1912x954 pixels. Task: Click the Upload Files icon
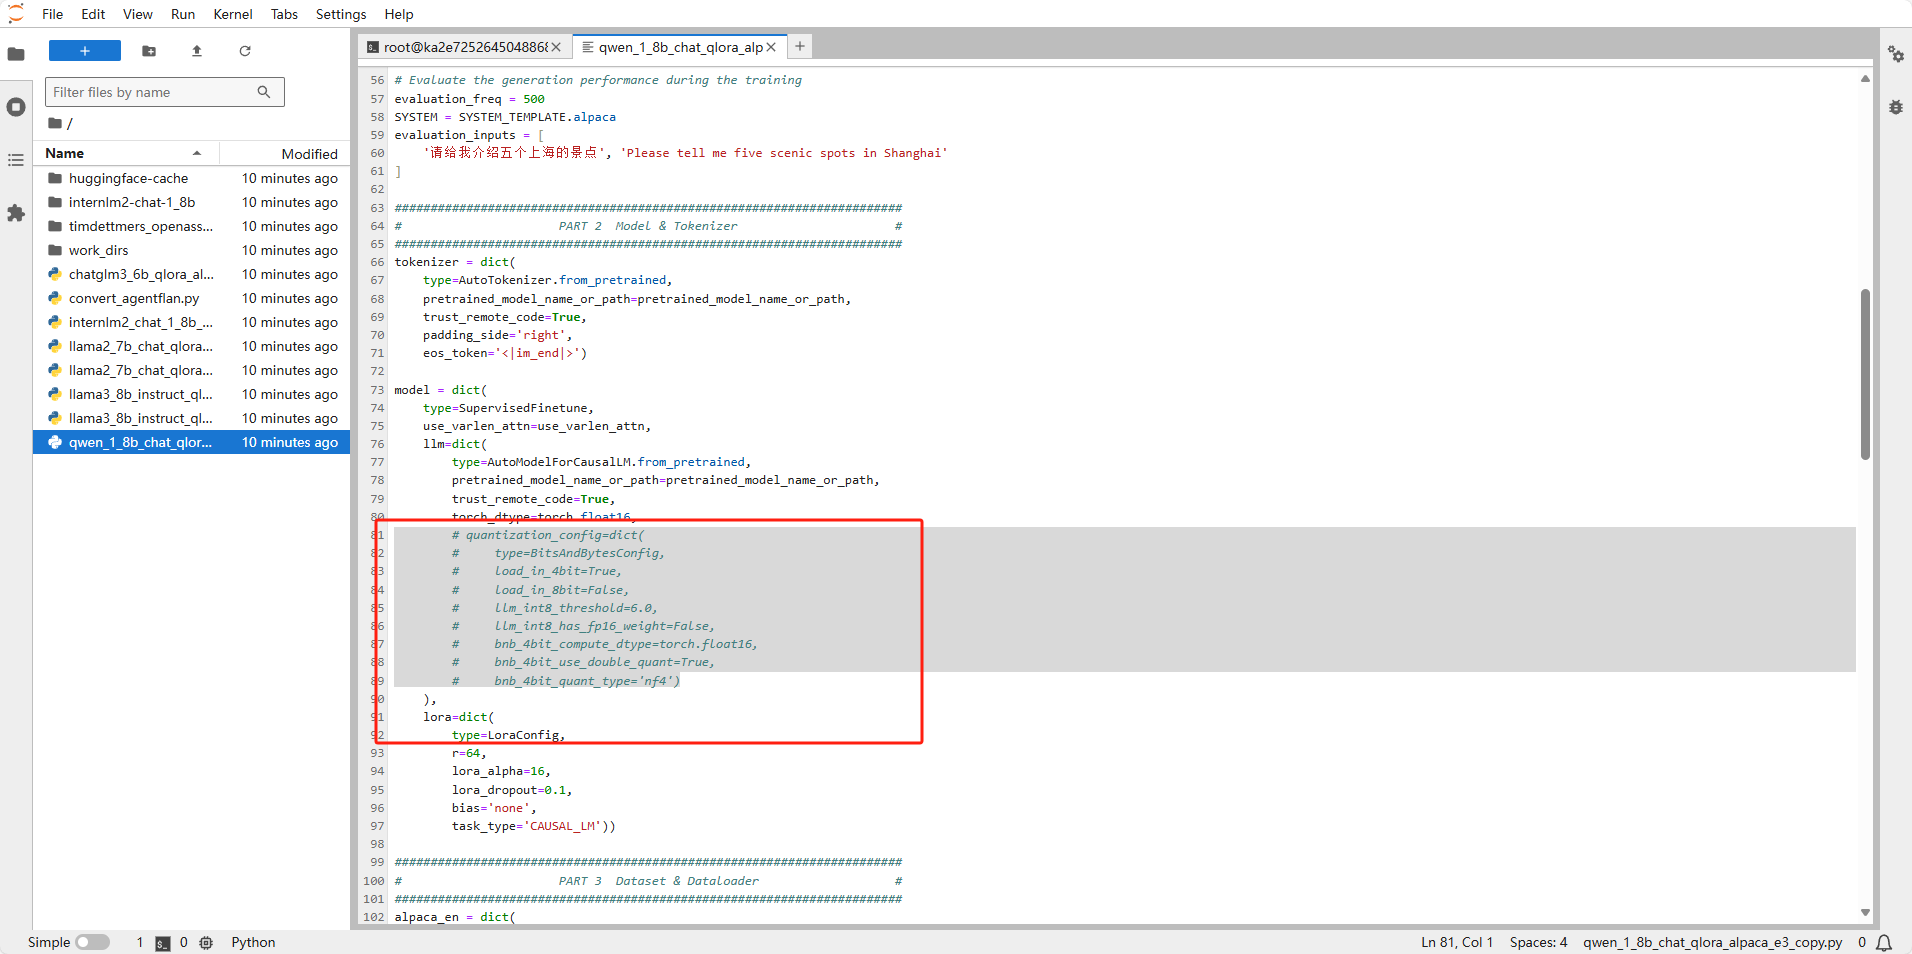tap(197, 51)
